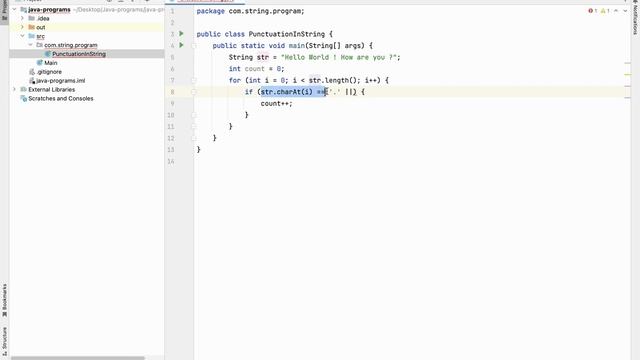640x360 pixels.
Task: Toggle the Project tool window tab
Action: click(4, 11)
